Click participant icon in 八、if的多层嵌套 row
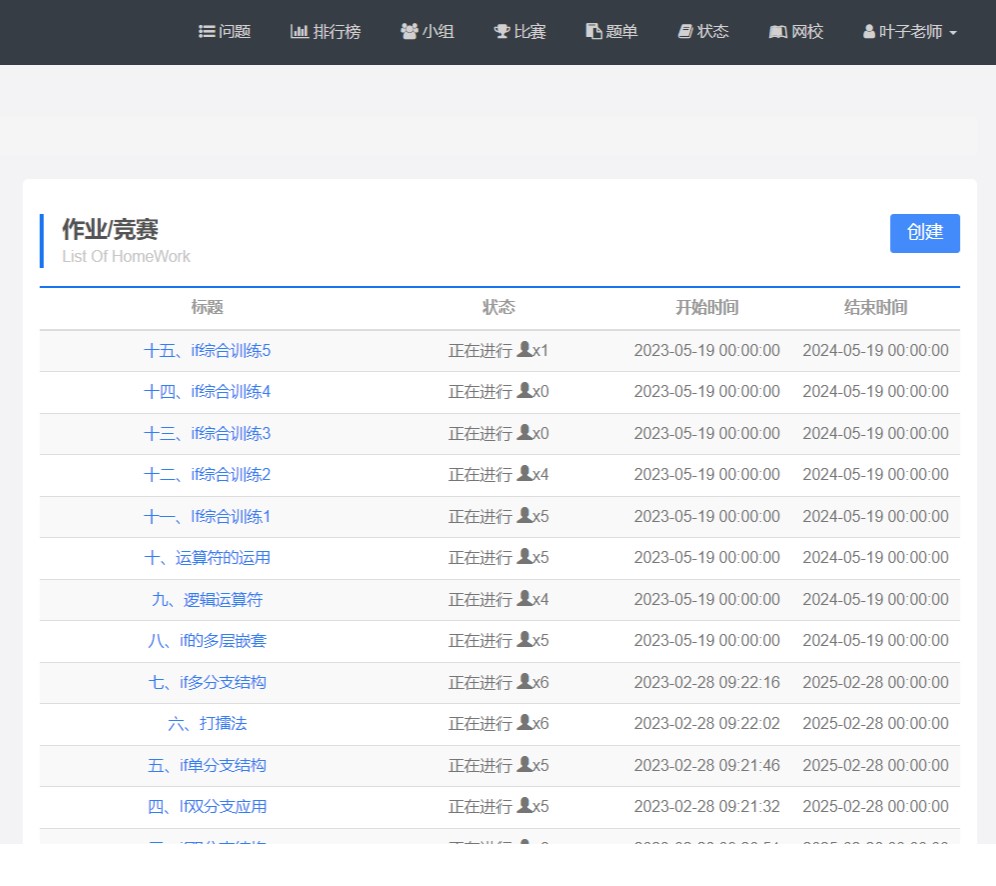The height and width of the screenshot is (886, 996). 525,639
